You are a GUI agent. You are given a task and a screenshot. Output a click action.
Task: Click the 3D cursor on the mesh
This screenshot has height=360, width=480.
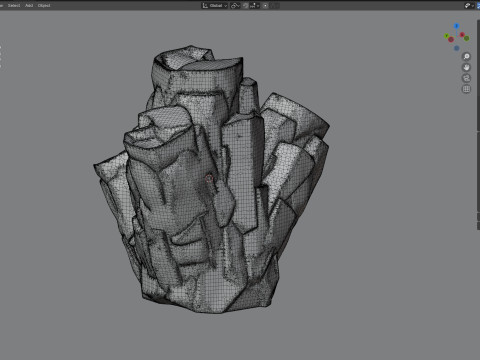pyautogui.click(x=209, y=179)
